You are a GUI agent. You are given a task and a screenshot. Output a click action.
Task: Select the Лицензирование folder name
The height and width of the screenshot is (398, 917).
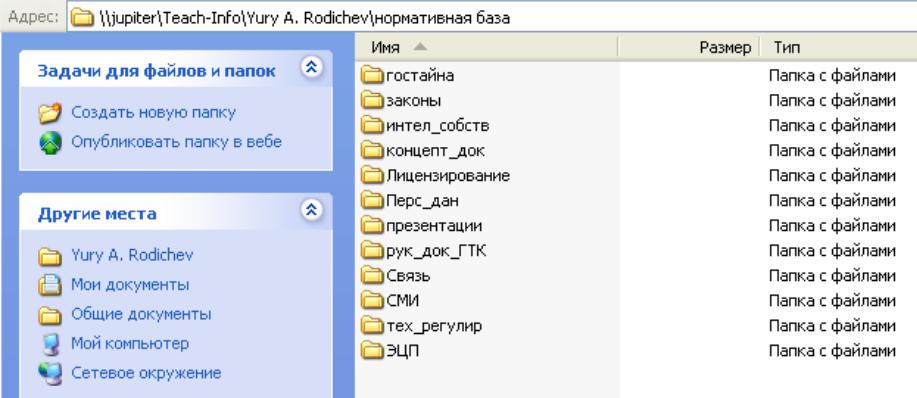point(448,175)
